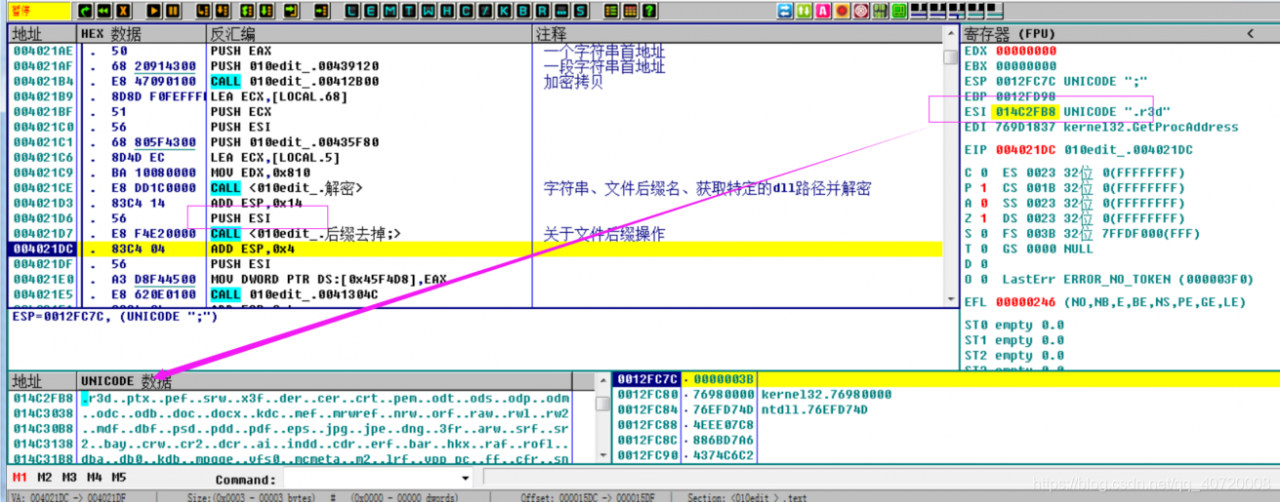
Task: Click the Step into toolbar icon
Action: click(x=202, y=10)
